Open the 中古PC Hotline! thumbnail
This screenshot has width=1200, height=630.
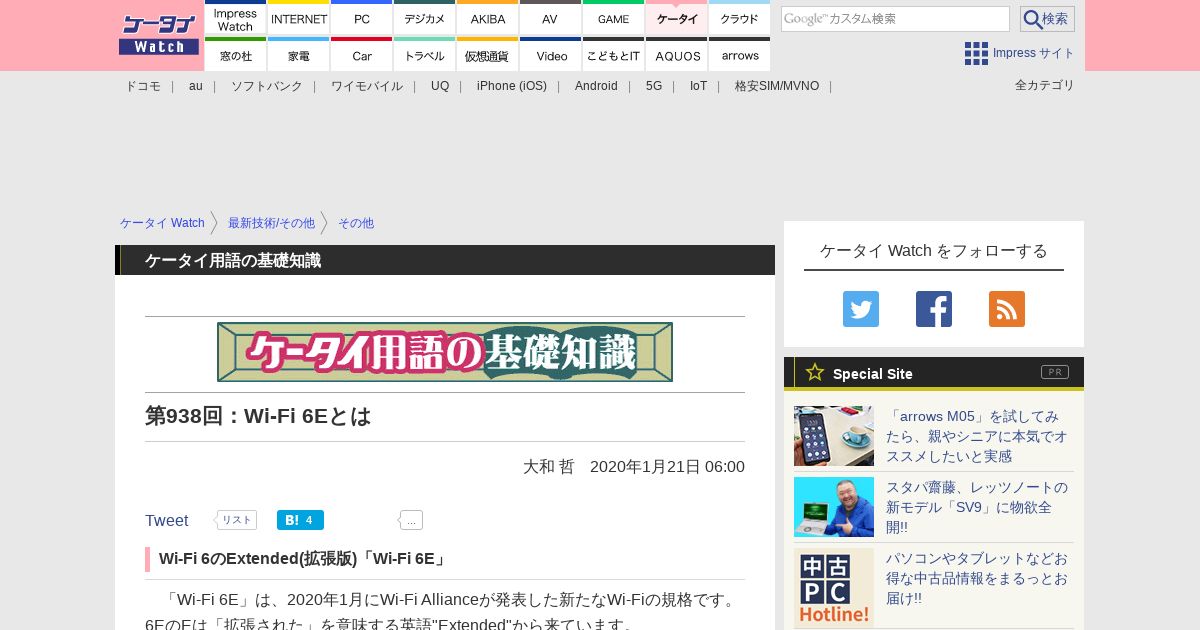[834, 588]
